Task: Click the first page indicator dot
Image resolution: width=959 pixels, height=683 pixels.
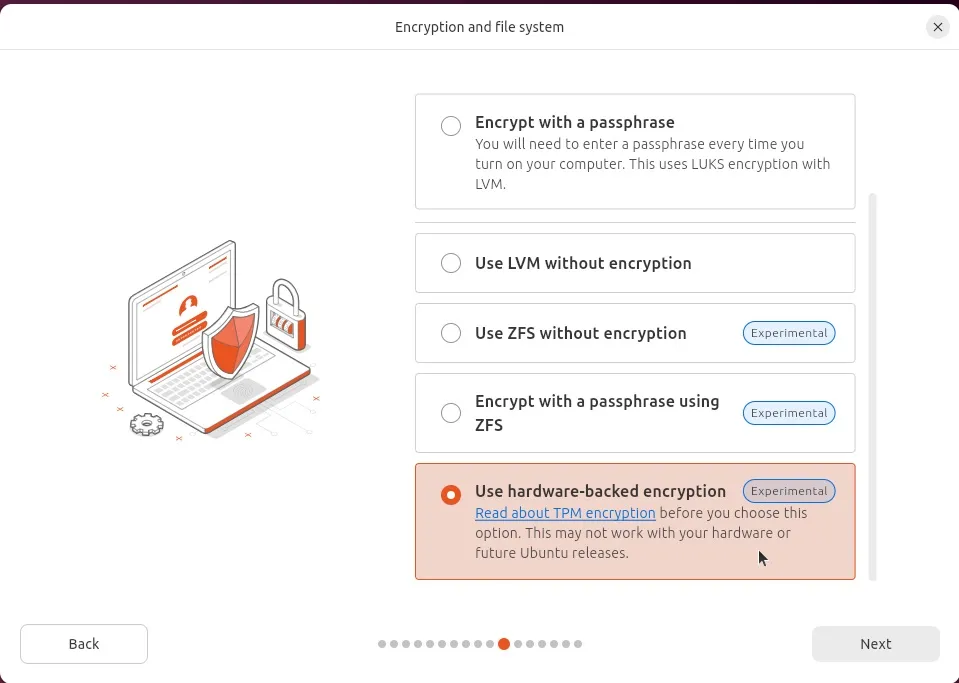Action: (381, 644)
